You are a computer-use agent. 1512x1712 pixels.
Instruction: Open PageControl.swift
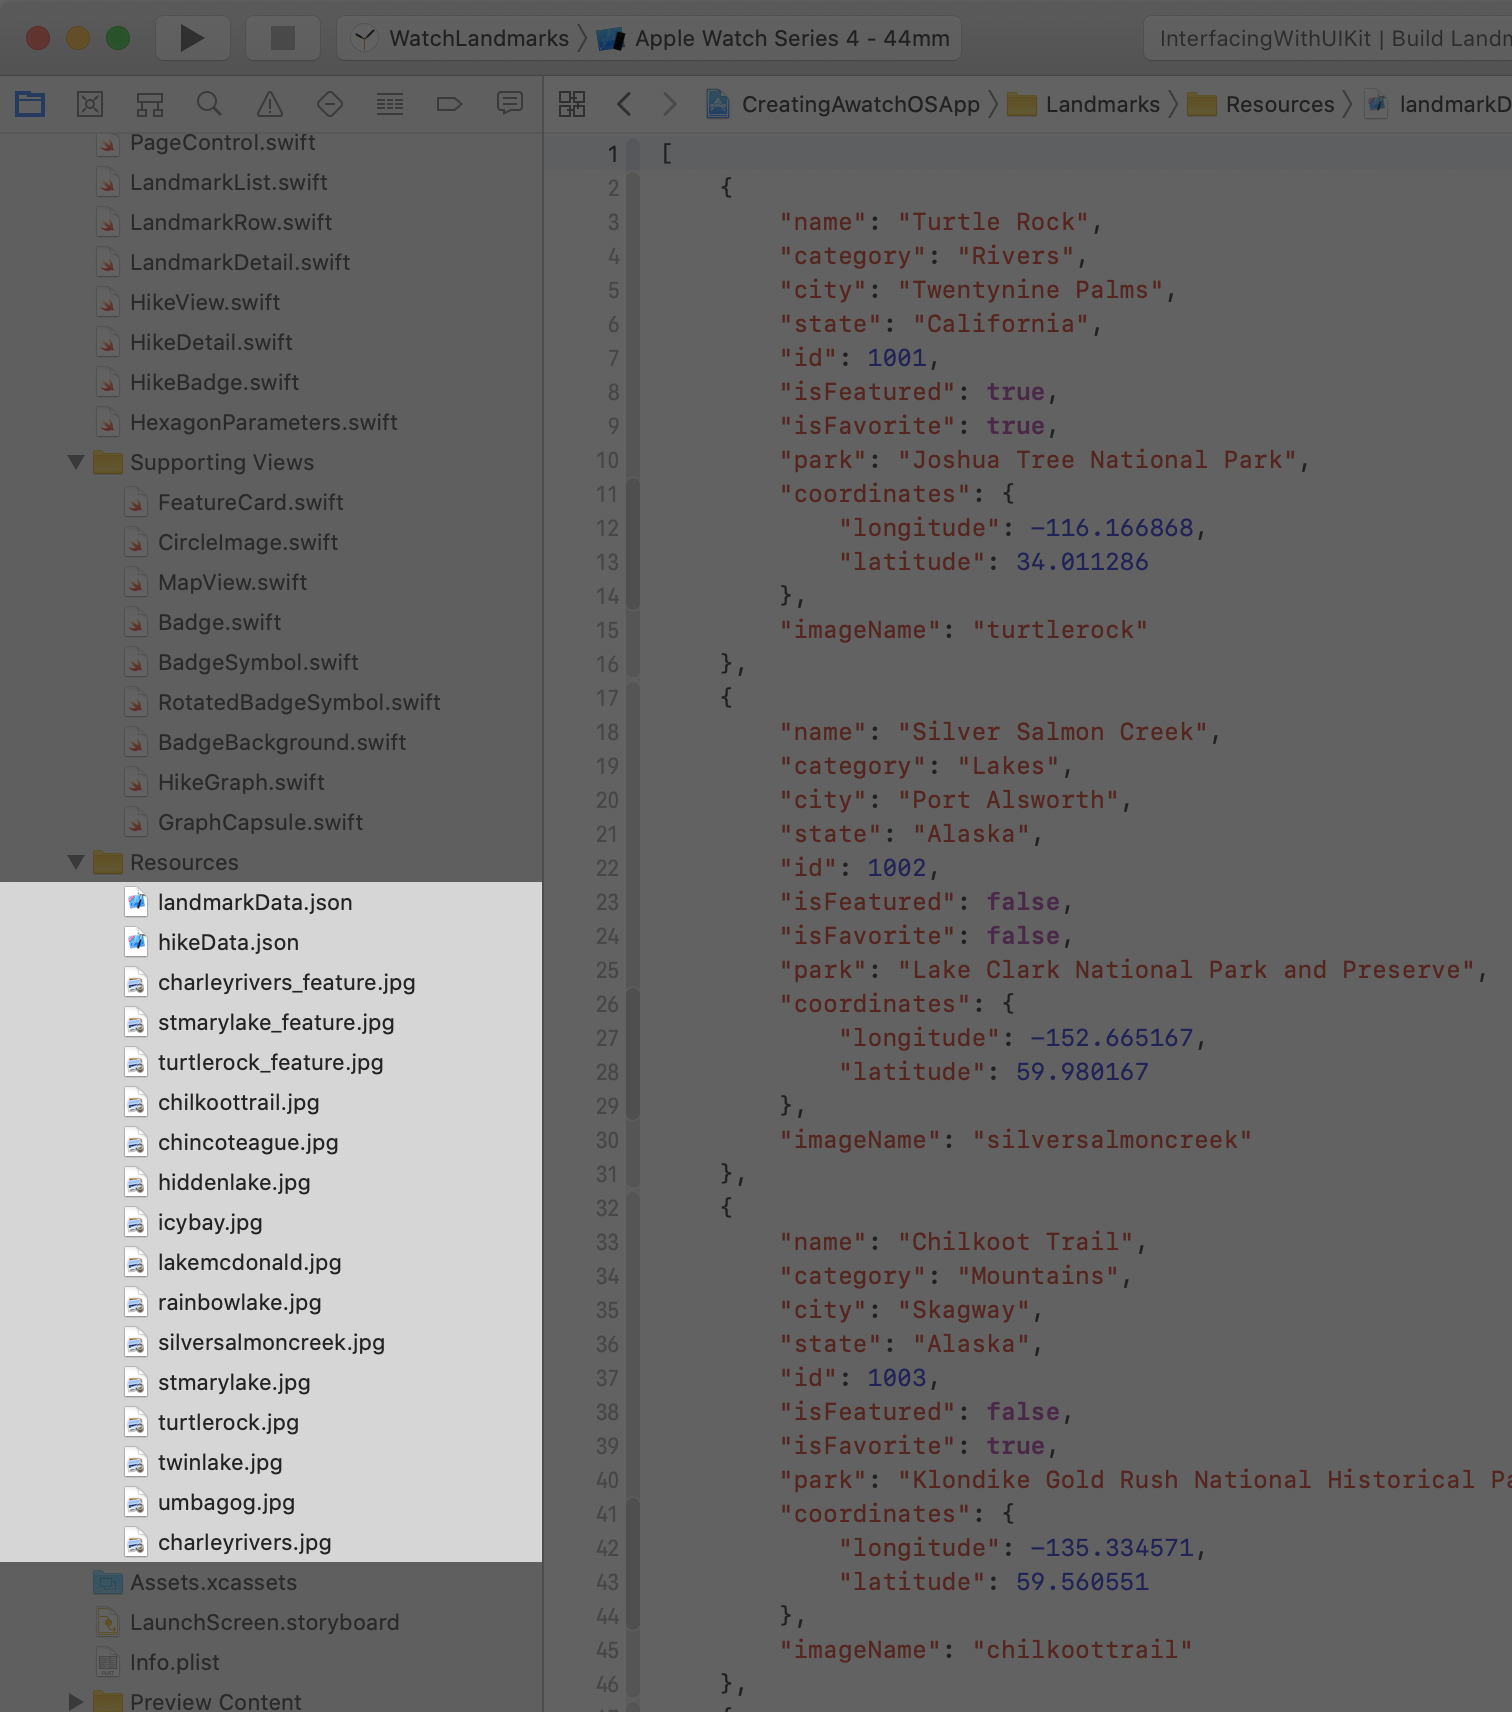pyautogui.click(x=222, y=143)
